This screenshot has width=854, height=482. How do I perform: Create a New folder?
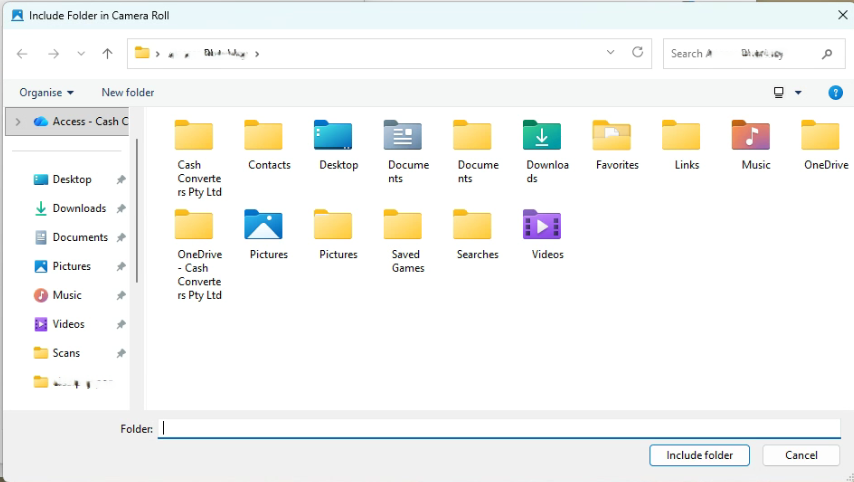point(127,93)
